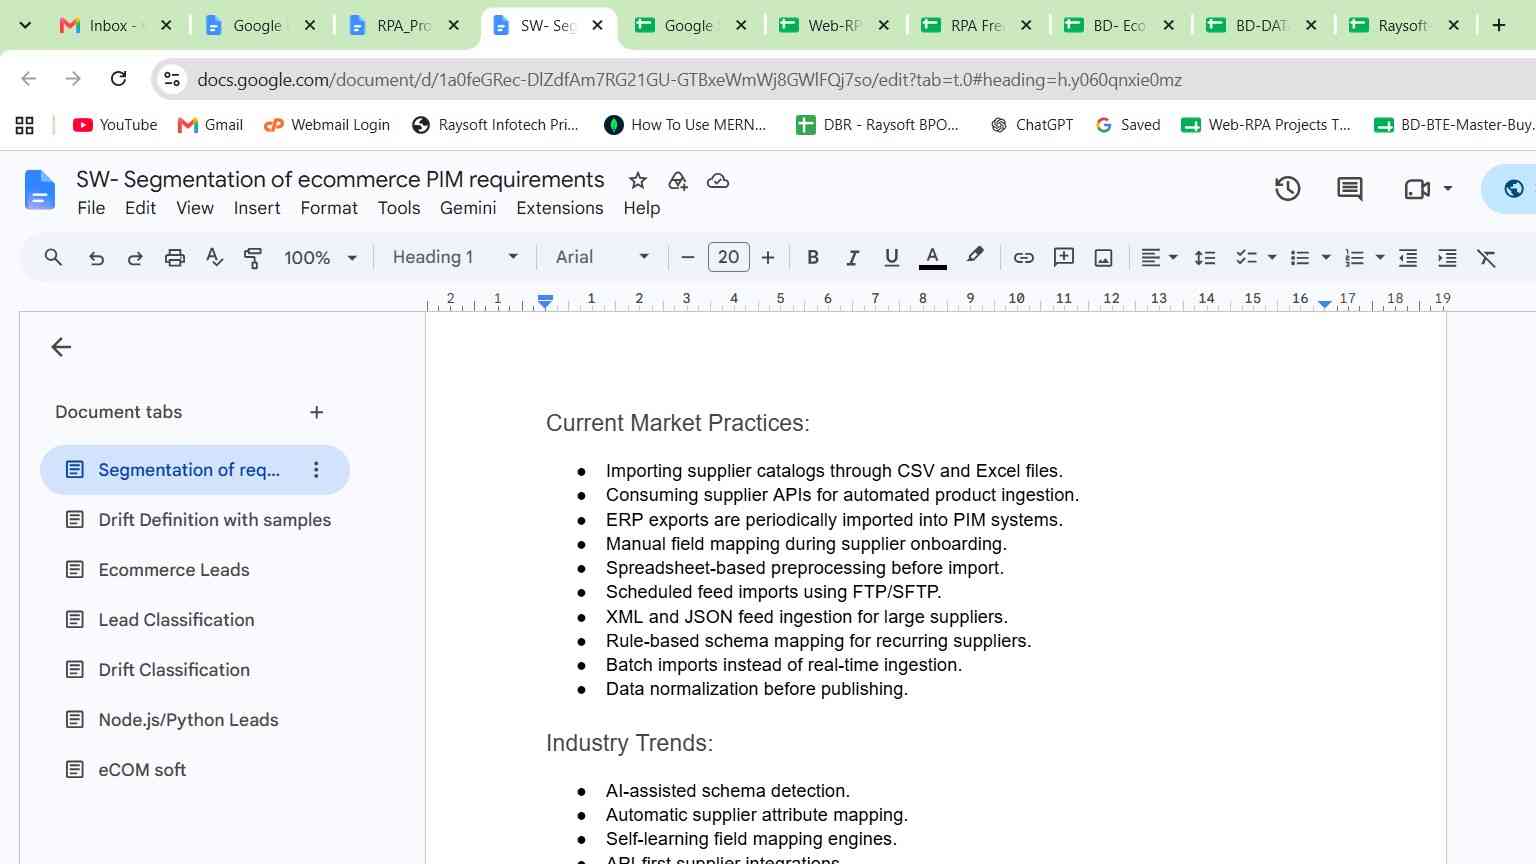Add a new document tab
Viewport: 1536px width, 864px height.
316,412
